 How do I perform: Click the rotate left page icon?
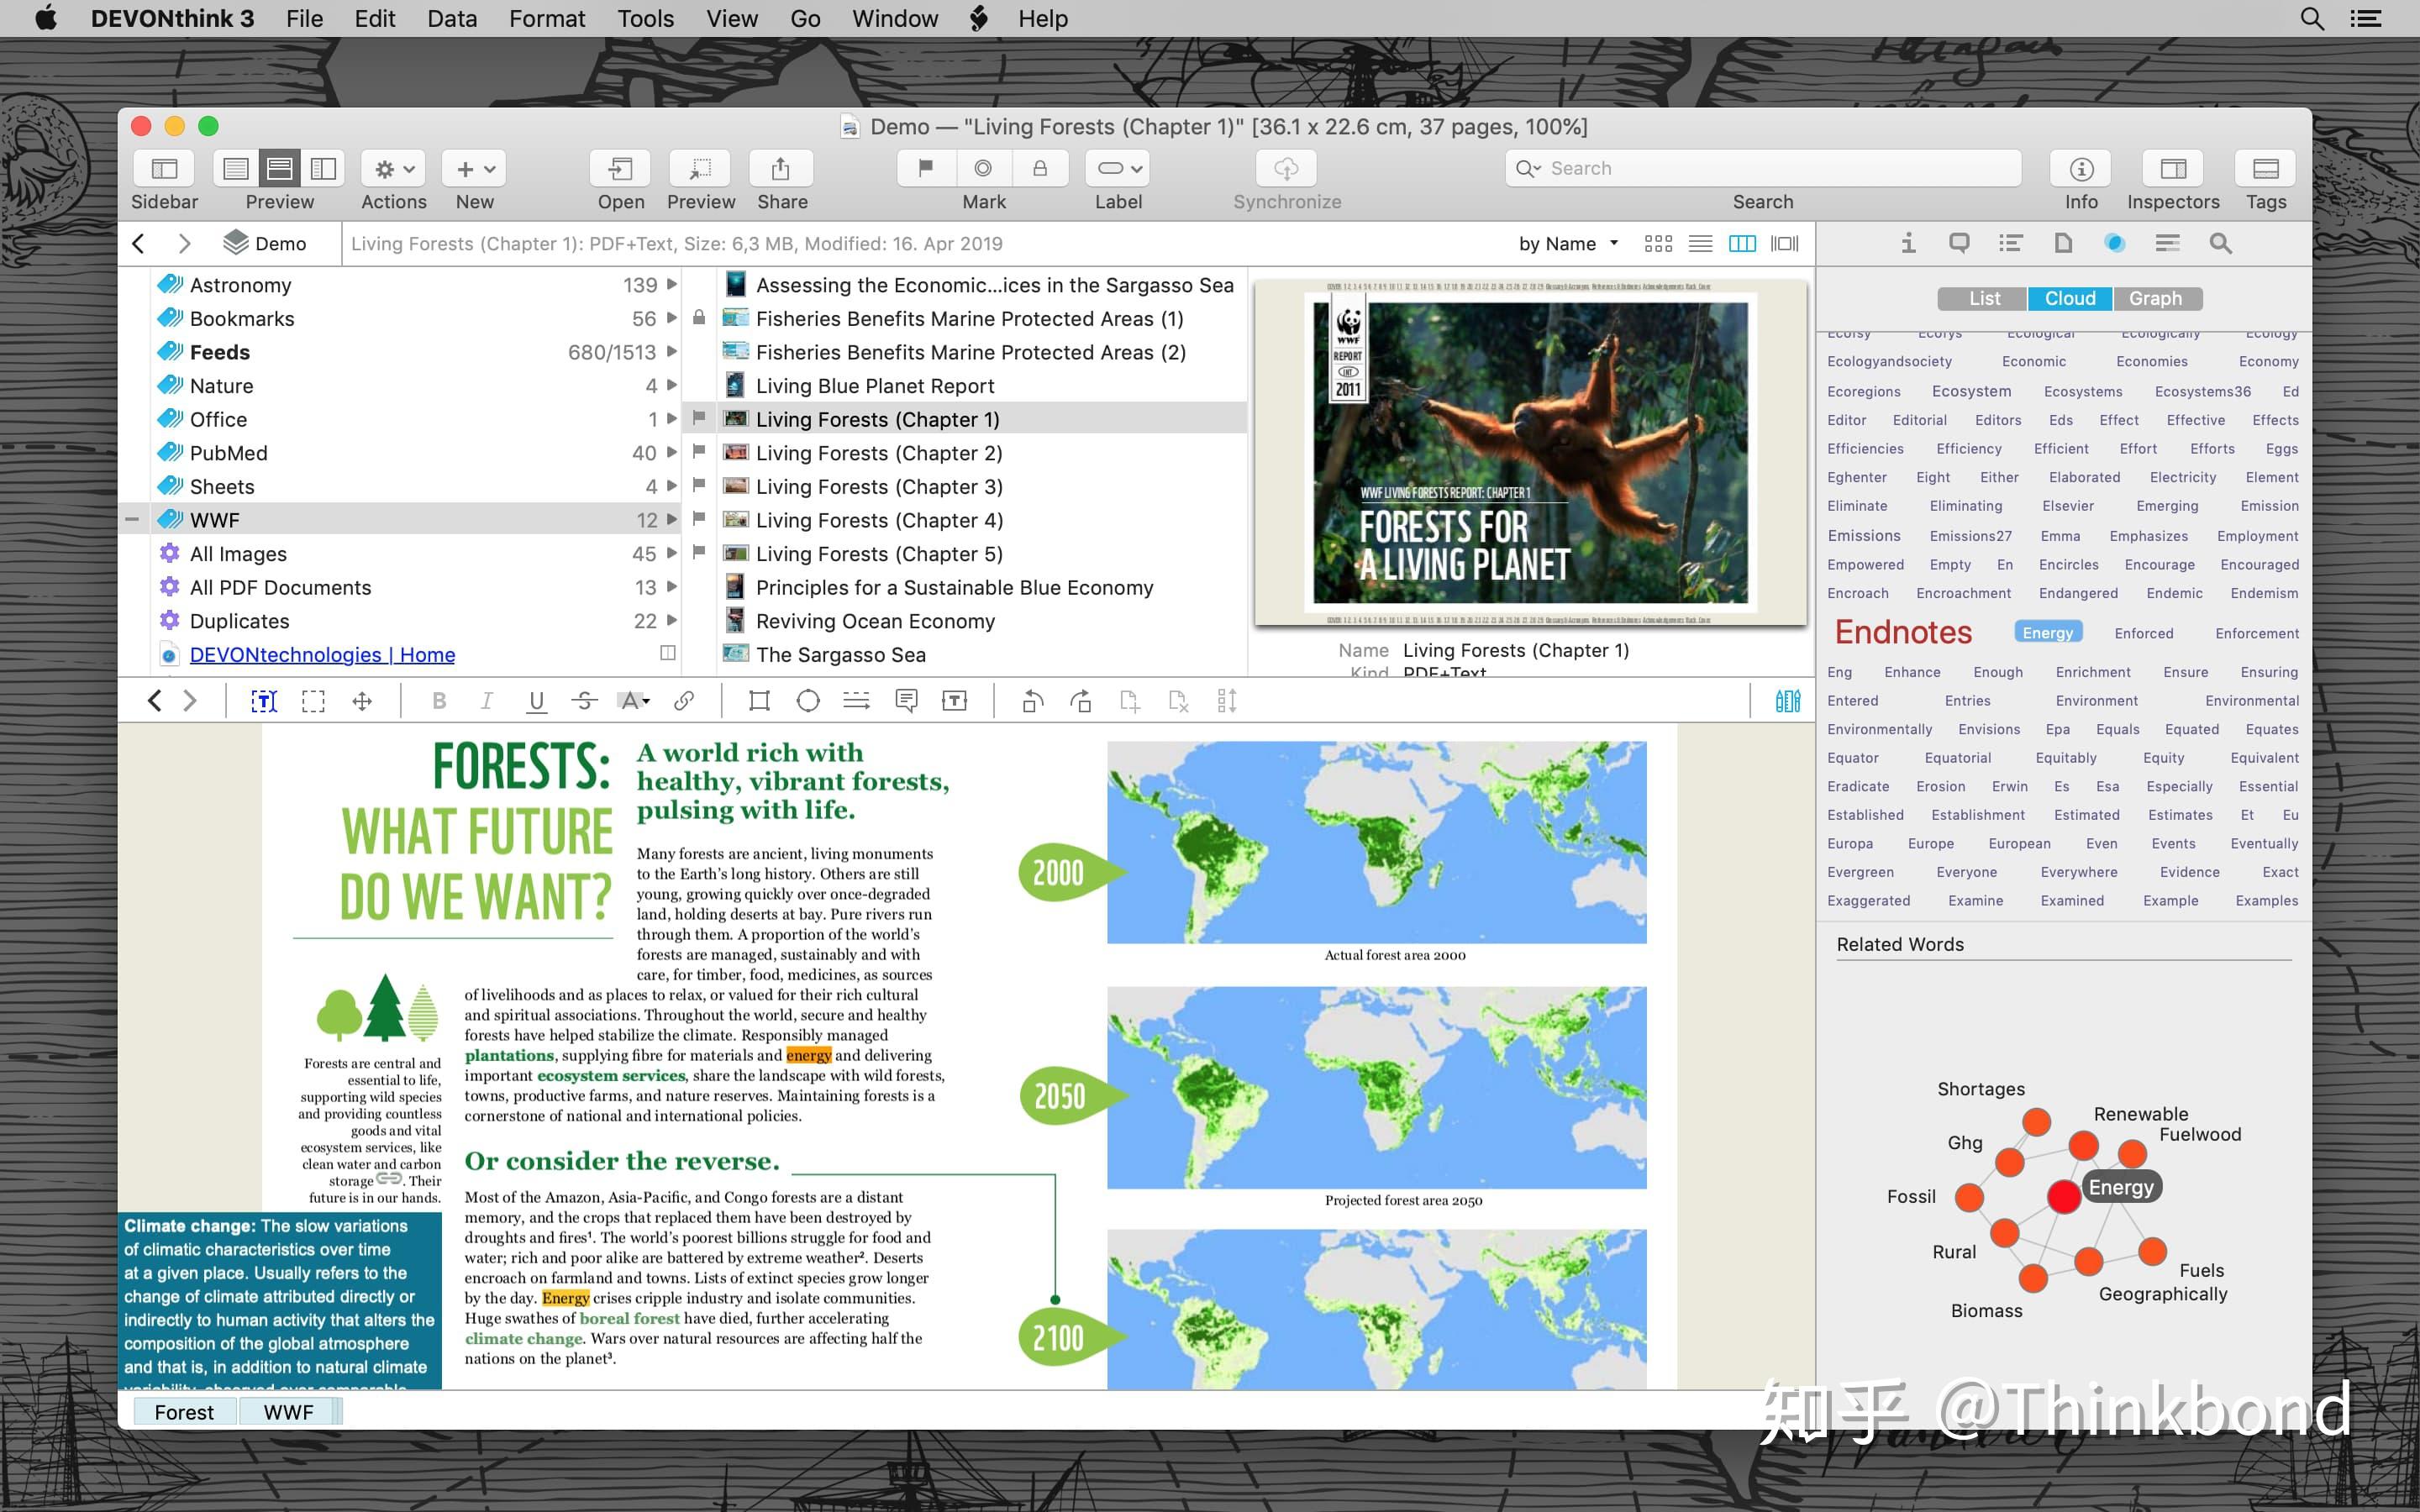click(x=1032, y=701)
